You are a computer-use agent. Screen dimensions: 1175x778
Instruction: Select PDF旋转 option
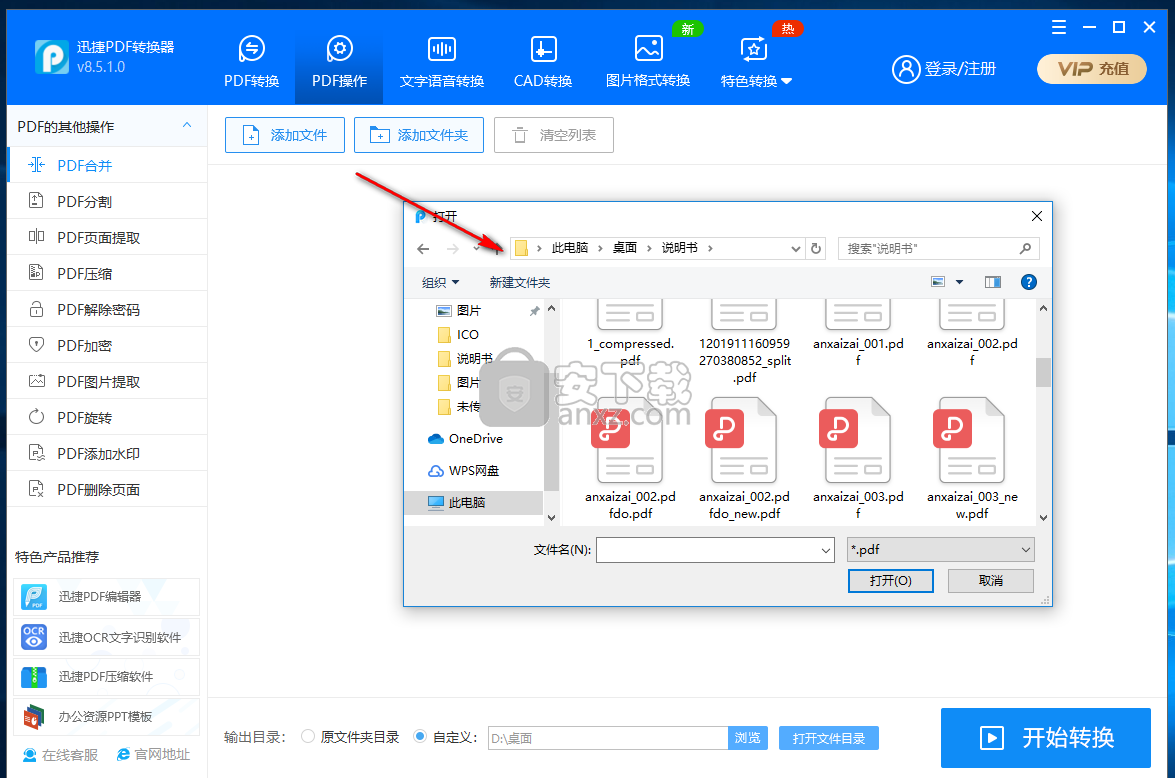[107, 417]
